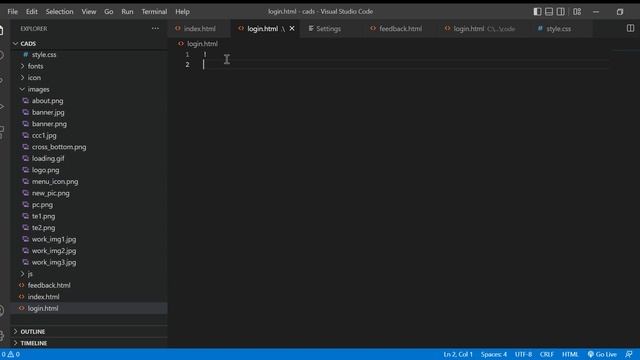This screenshot has width=640, height=360.
Task: Open te1.png file
Action: point(43,216)
